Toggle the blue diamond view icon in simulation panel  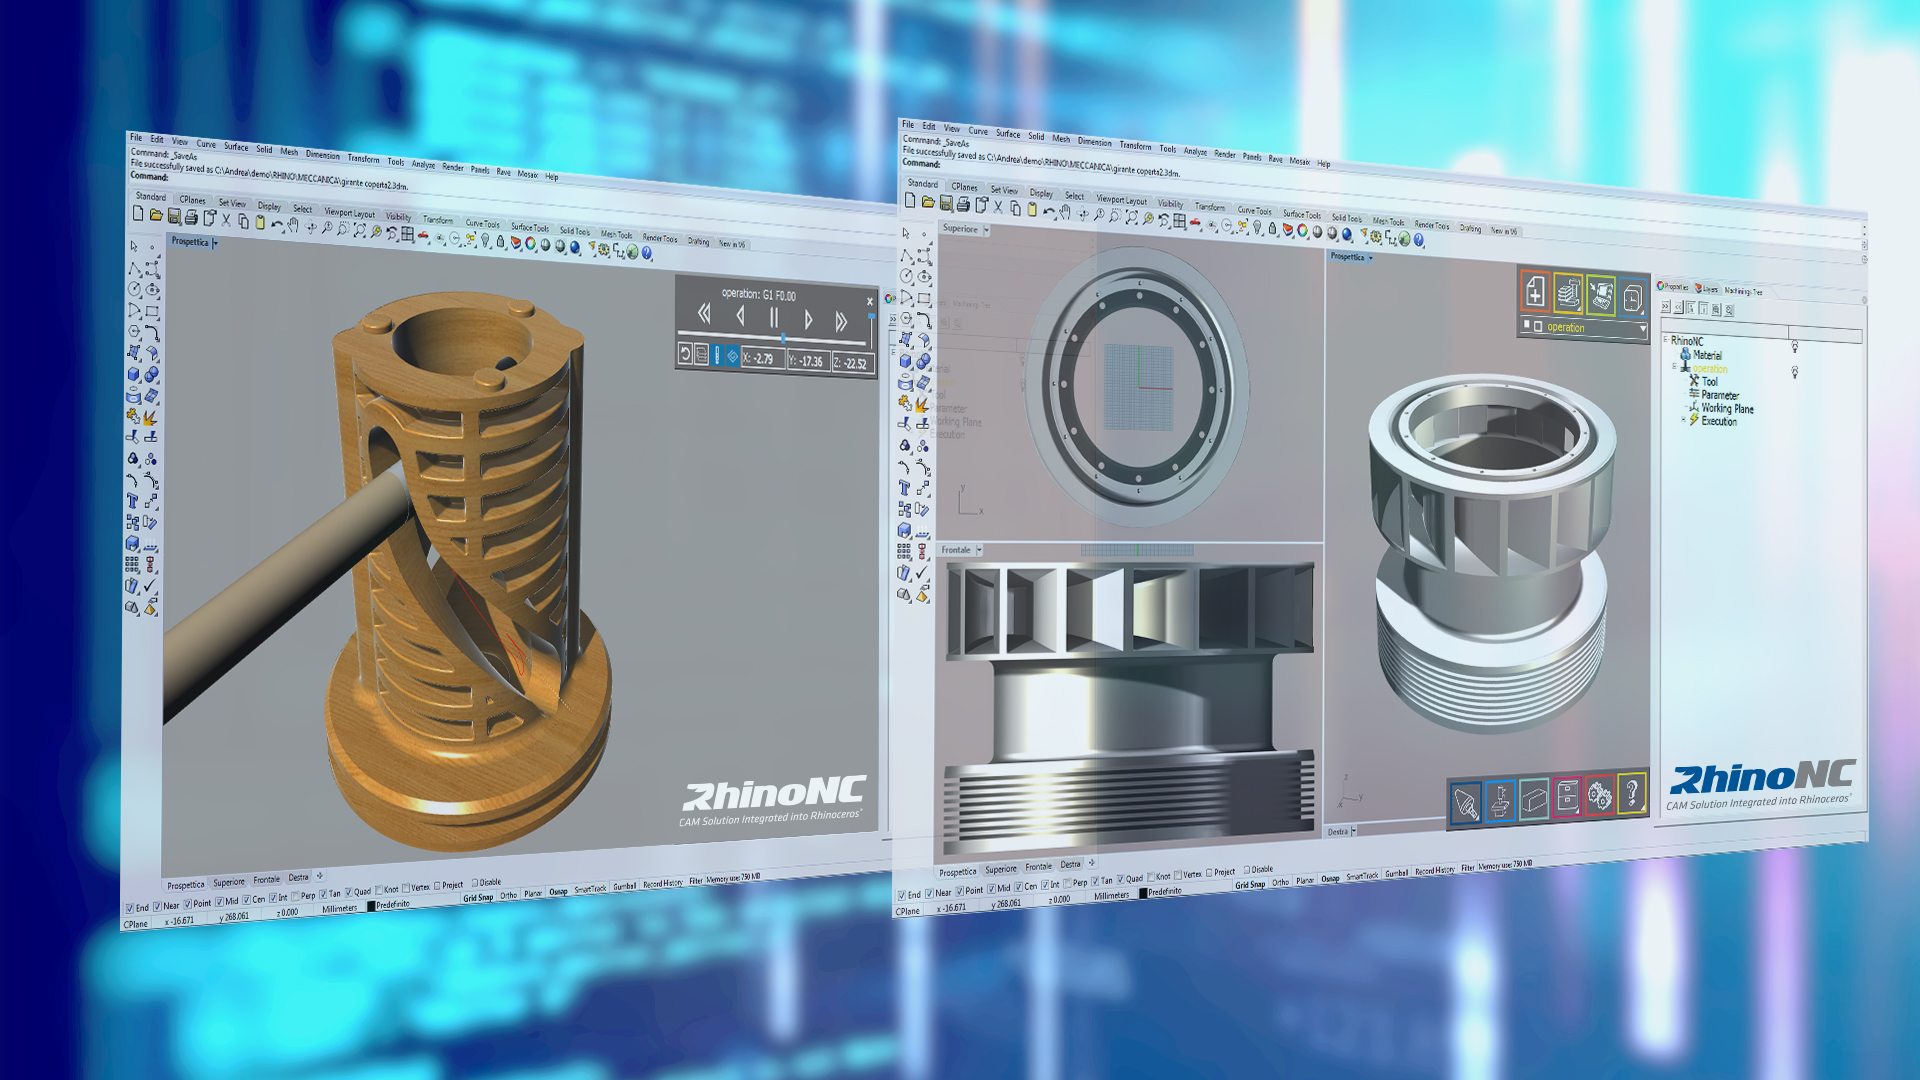tap(732, 356)
